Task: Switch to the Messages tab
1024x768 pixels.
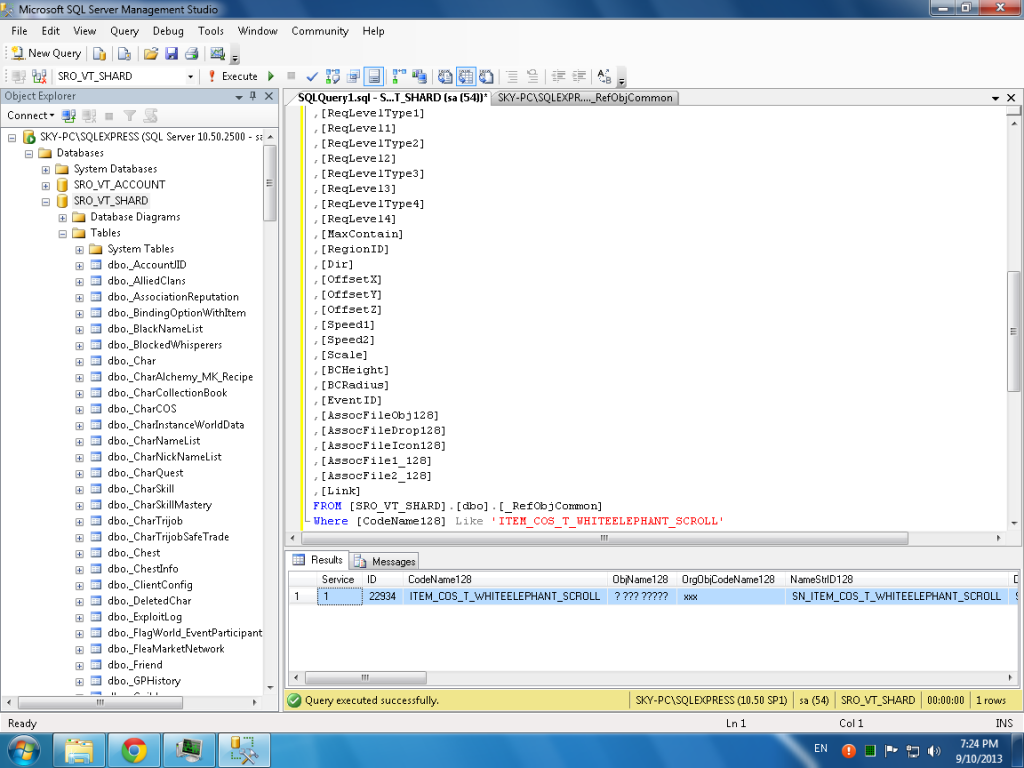Action: click(x=385, y=561)
